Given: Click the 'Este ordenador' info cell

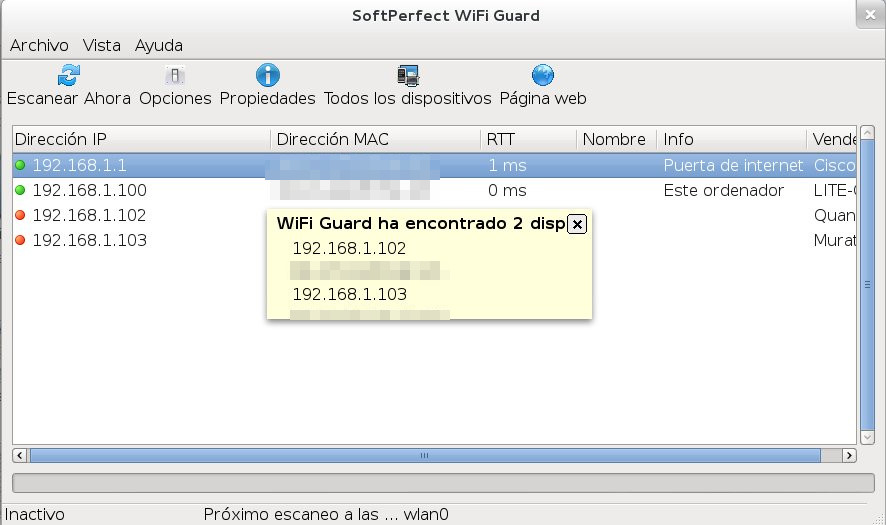Looking at the screenshot, I should [x=723, y=190].
